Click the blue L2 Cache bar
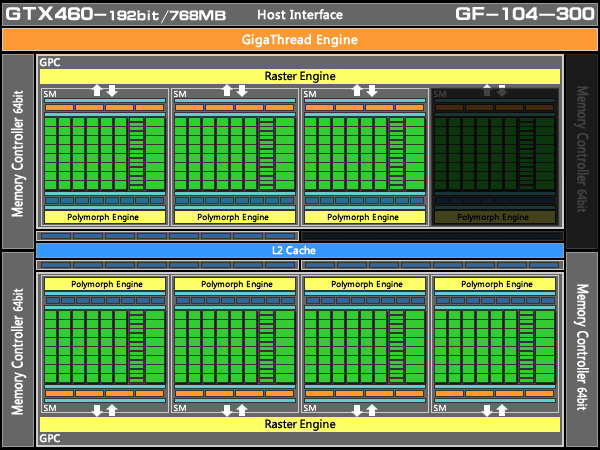Image resolution: width=600 pixels, height=450 pixels. pyautogui.click(x=300, y=250)
